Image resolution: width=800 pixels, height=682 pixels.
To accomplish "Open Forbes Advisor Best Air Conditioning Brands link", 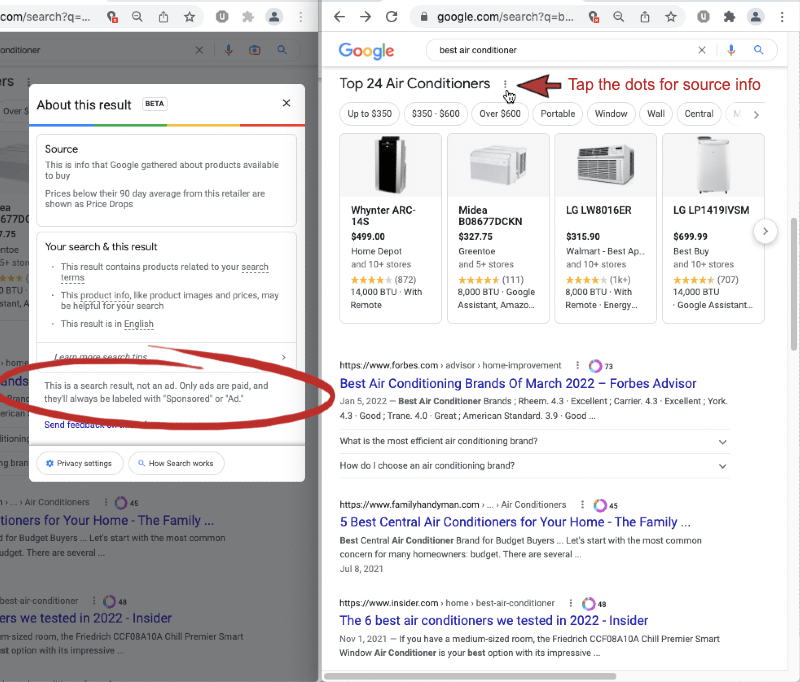I will [x=517, y=383].
